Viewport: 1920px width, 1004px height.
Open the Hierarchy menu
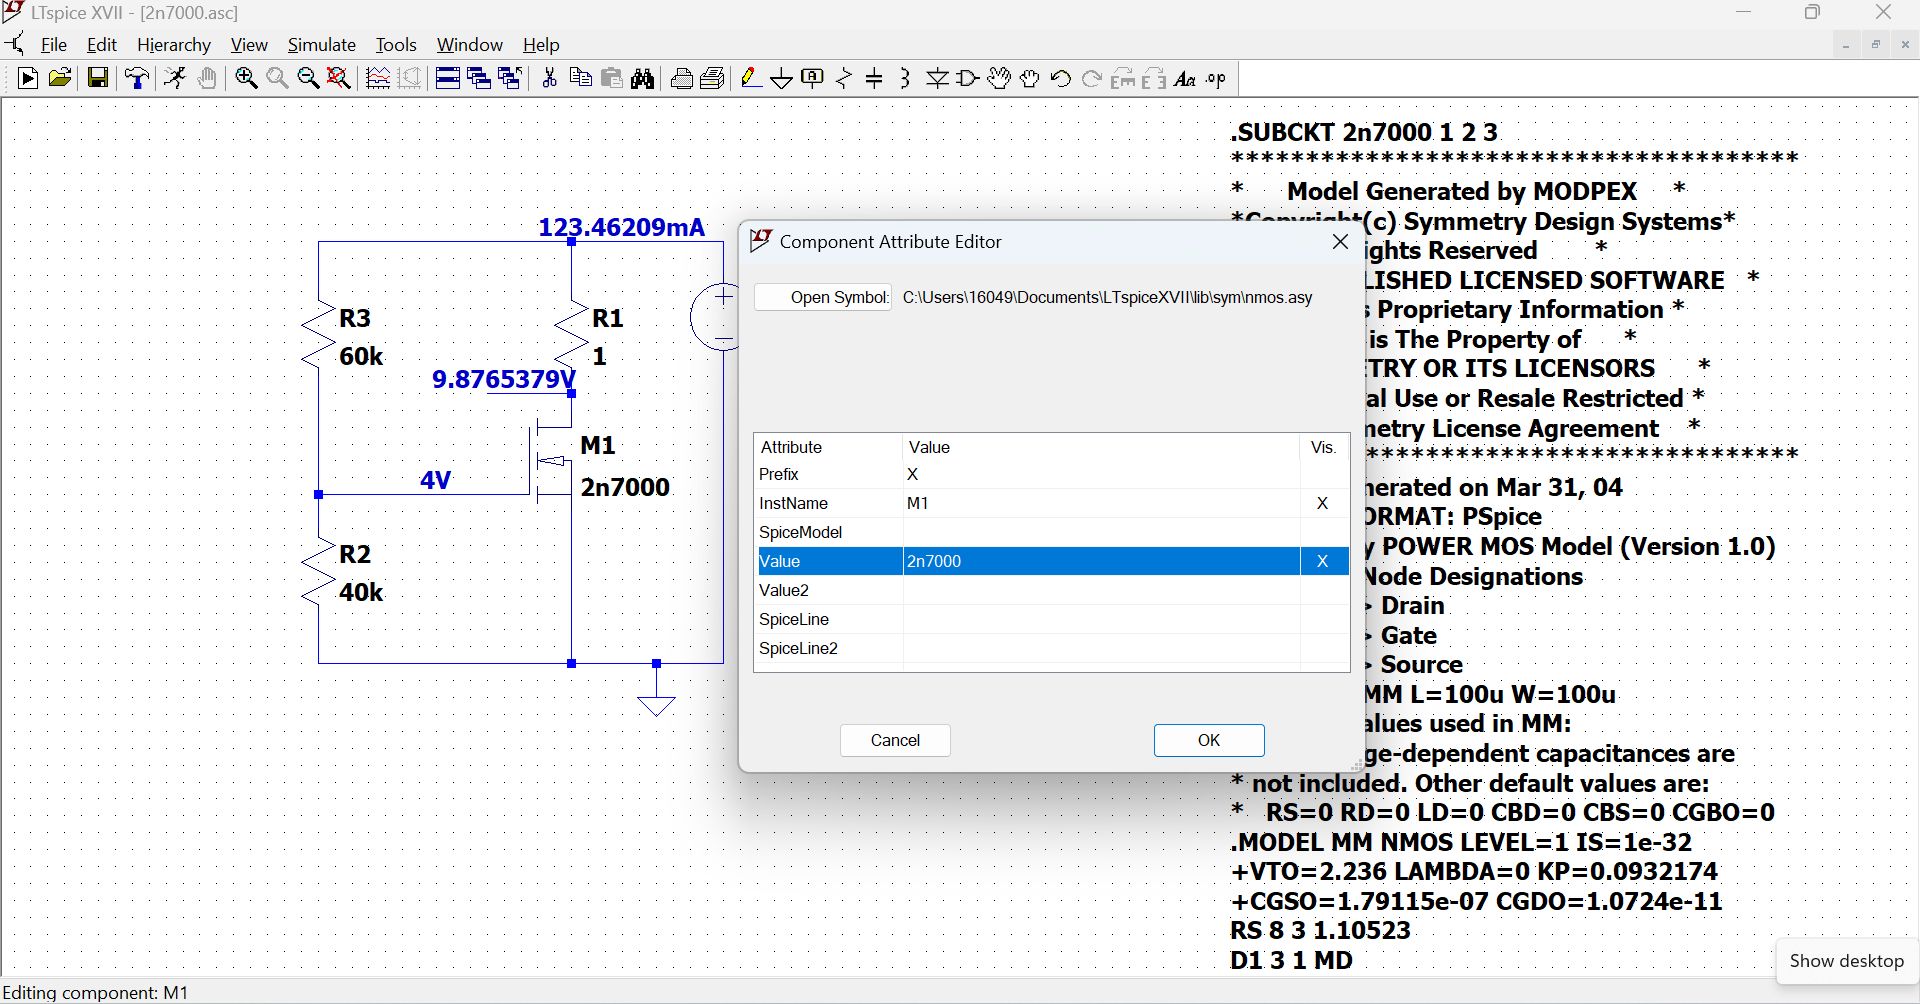[174, 45]
